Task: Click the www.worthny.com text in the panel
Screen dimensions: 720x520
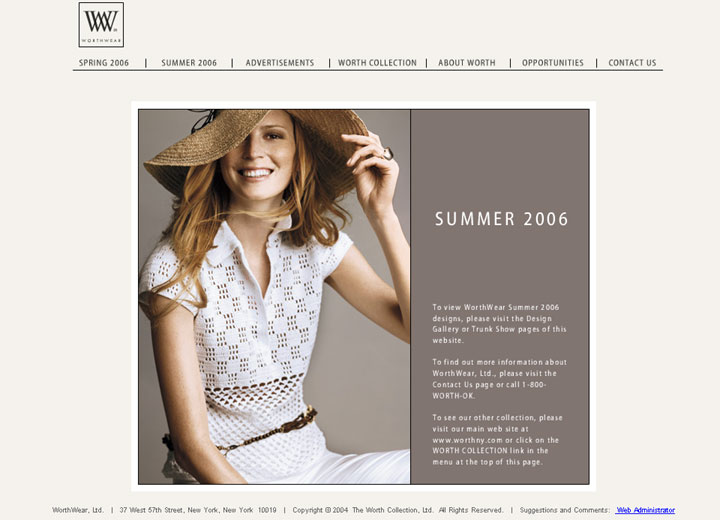Action: (x=461, y=440)
